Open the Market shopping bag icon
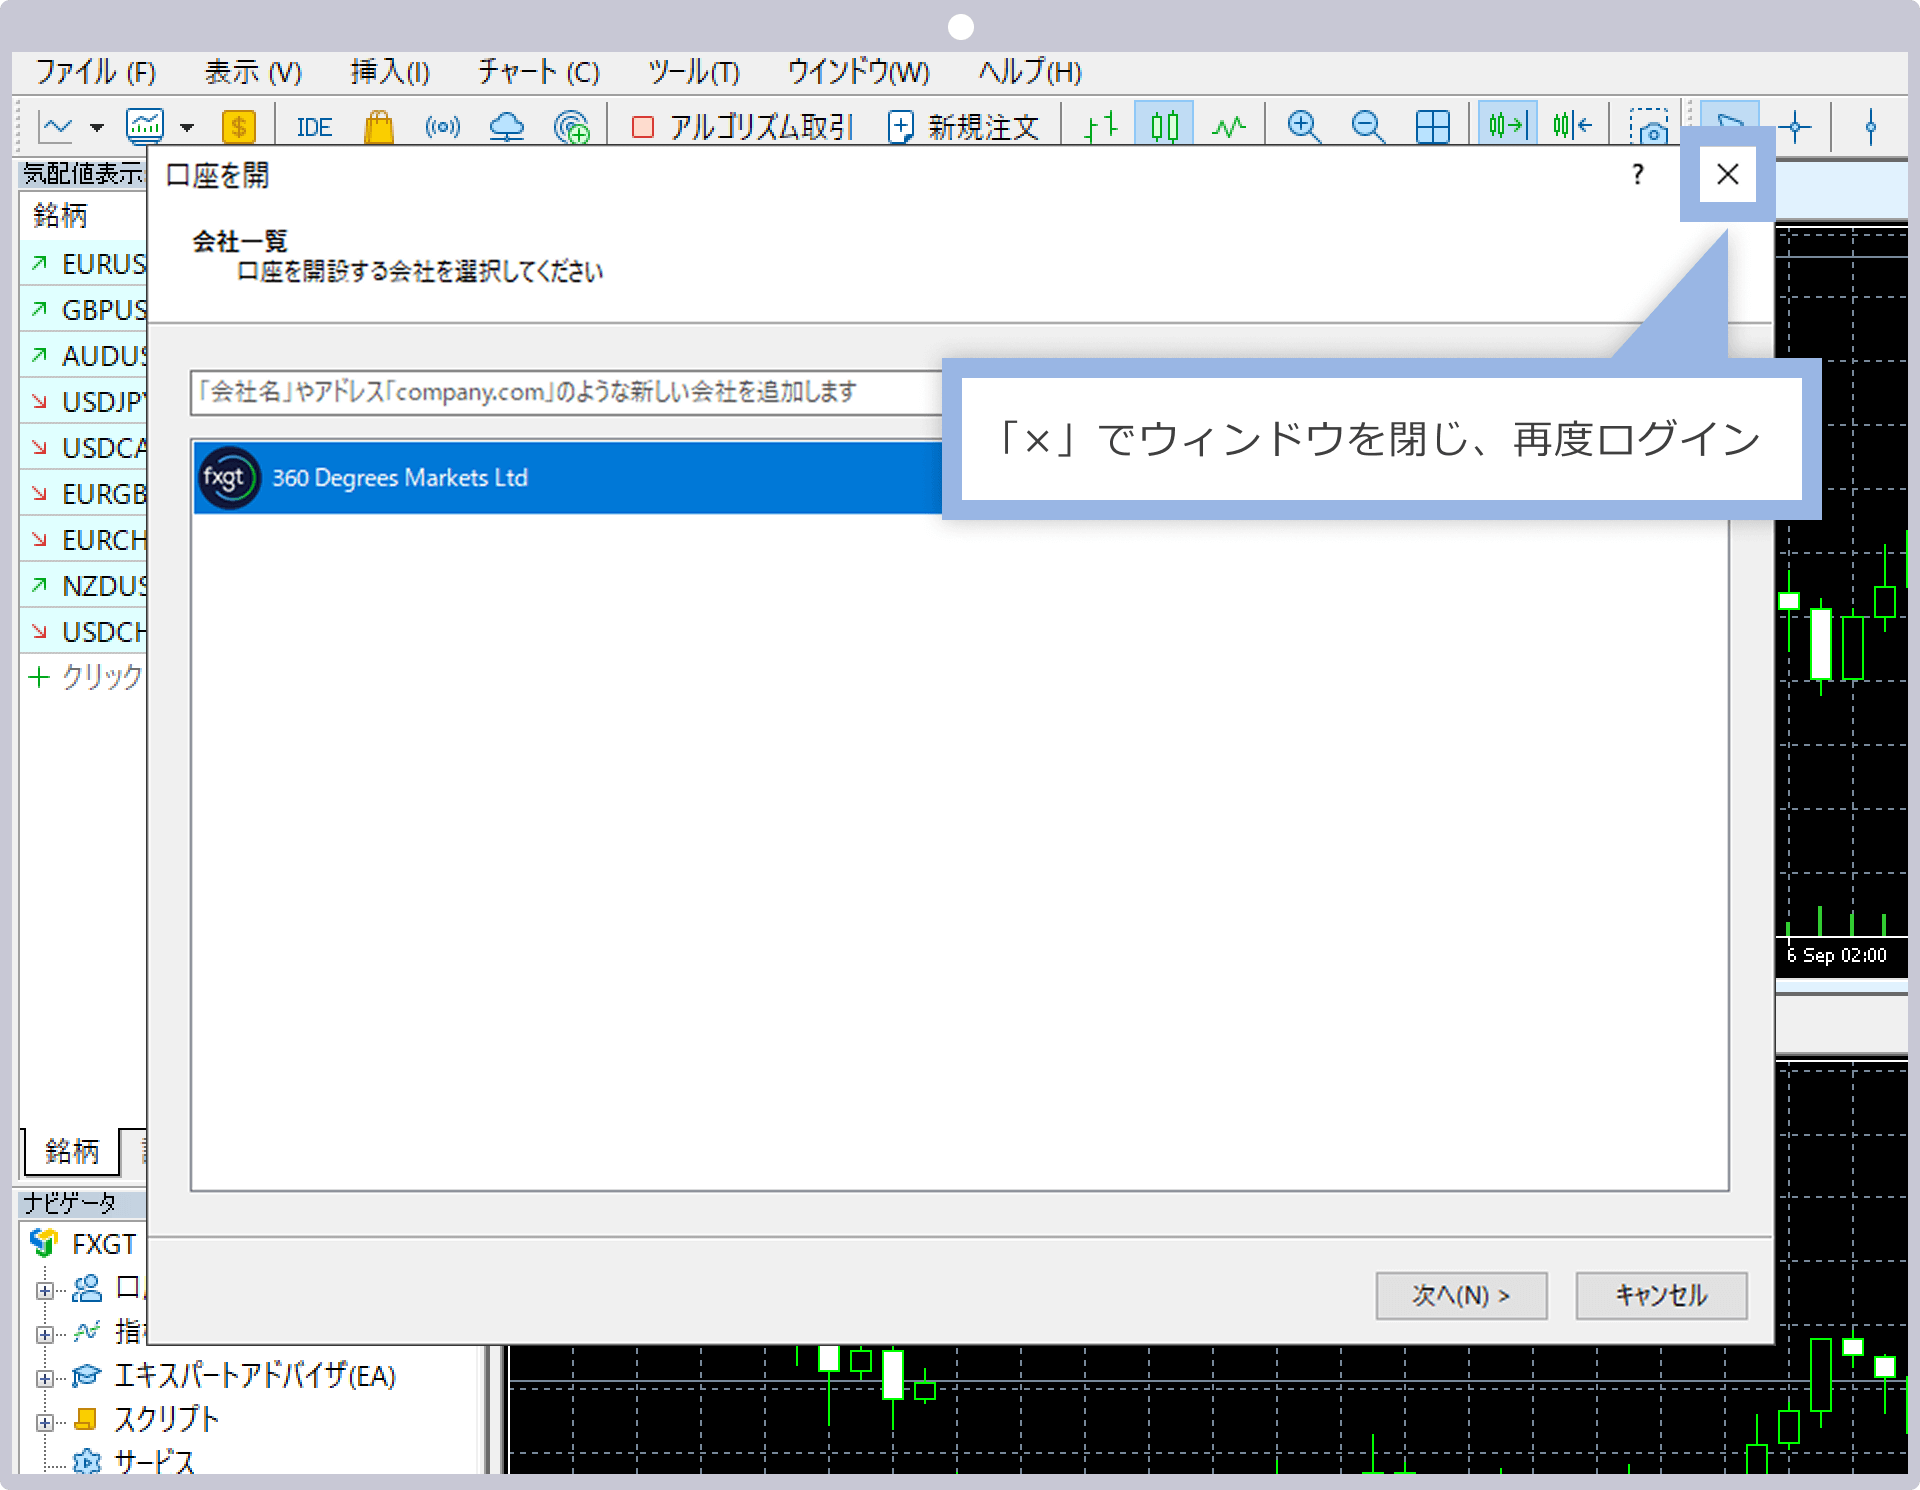Image resolution: width=1920 pixels, height=1490 pixels. pos(379,127)
